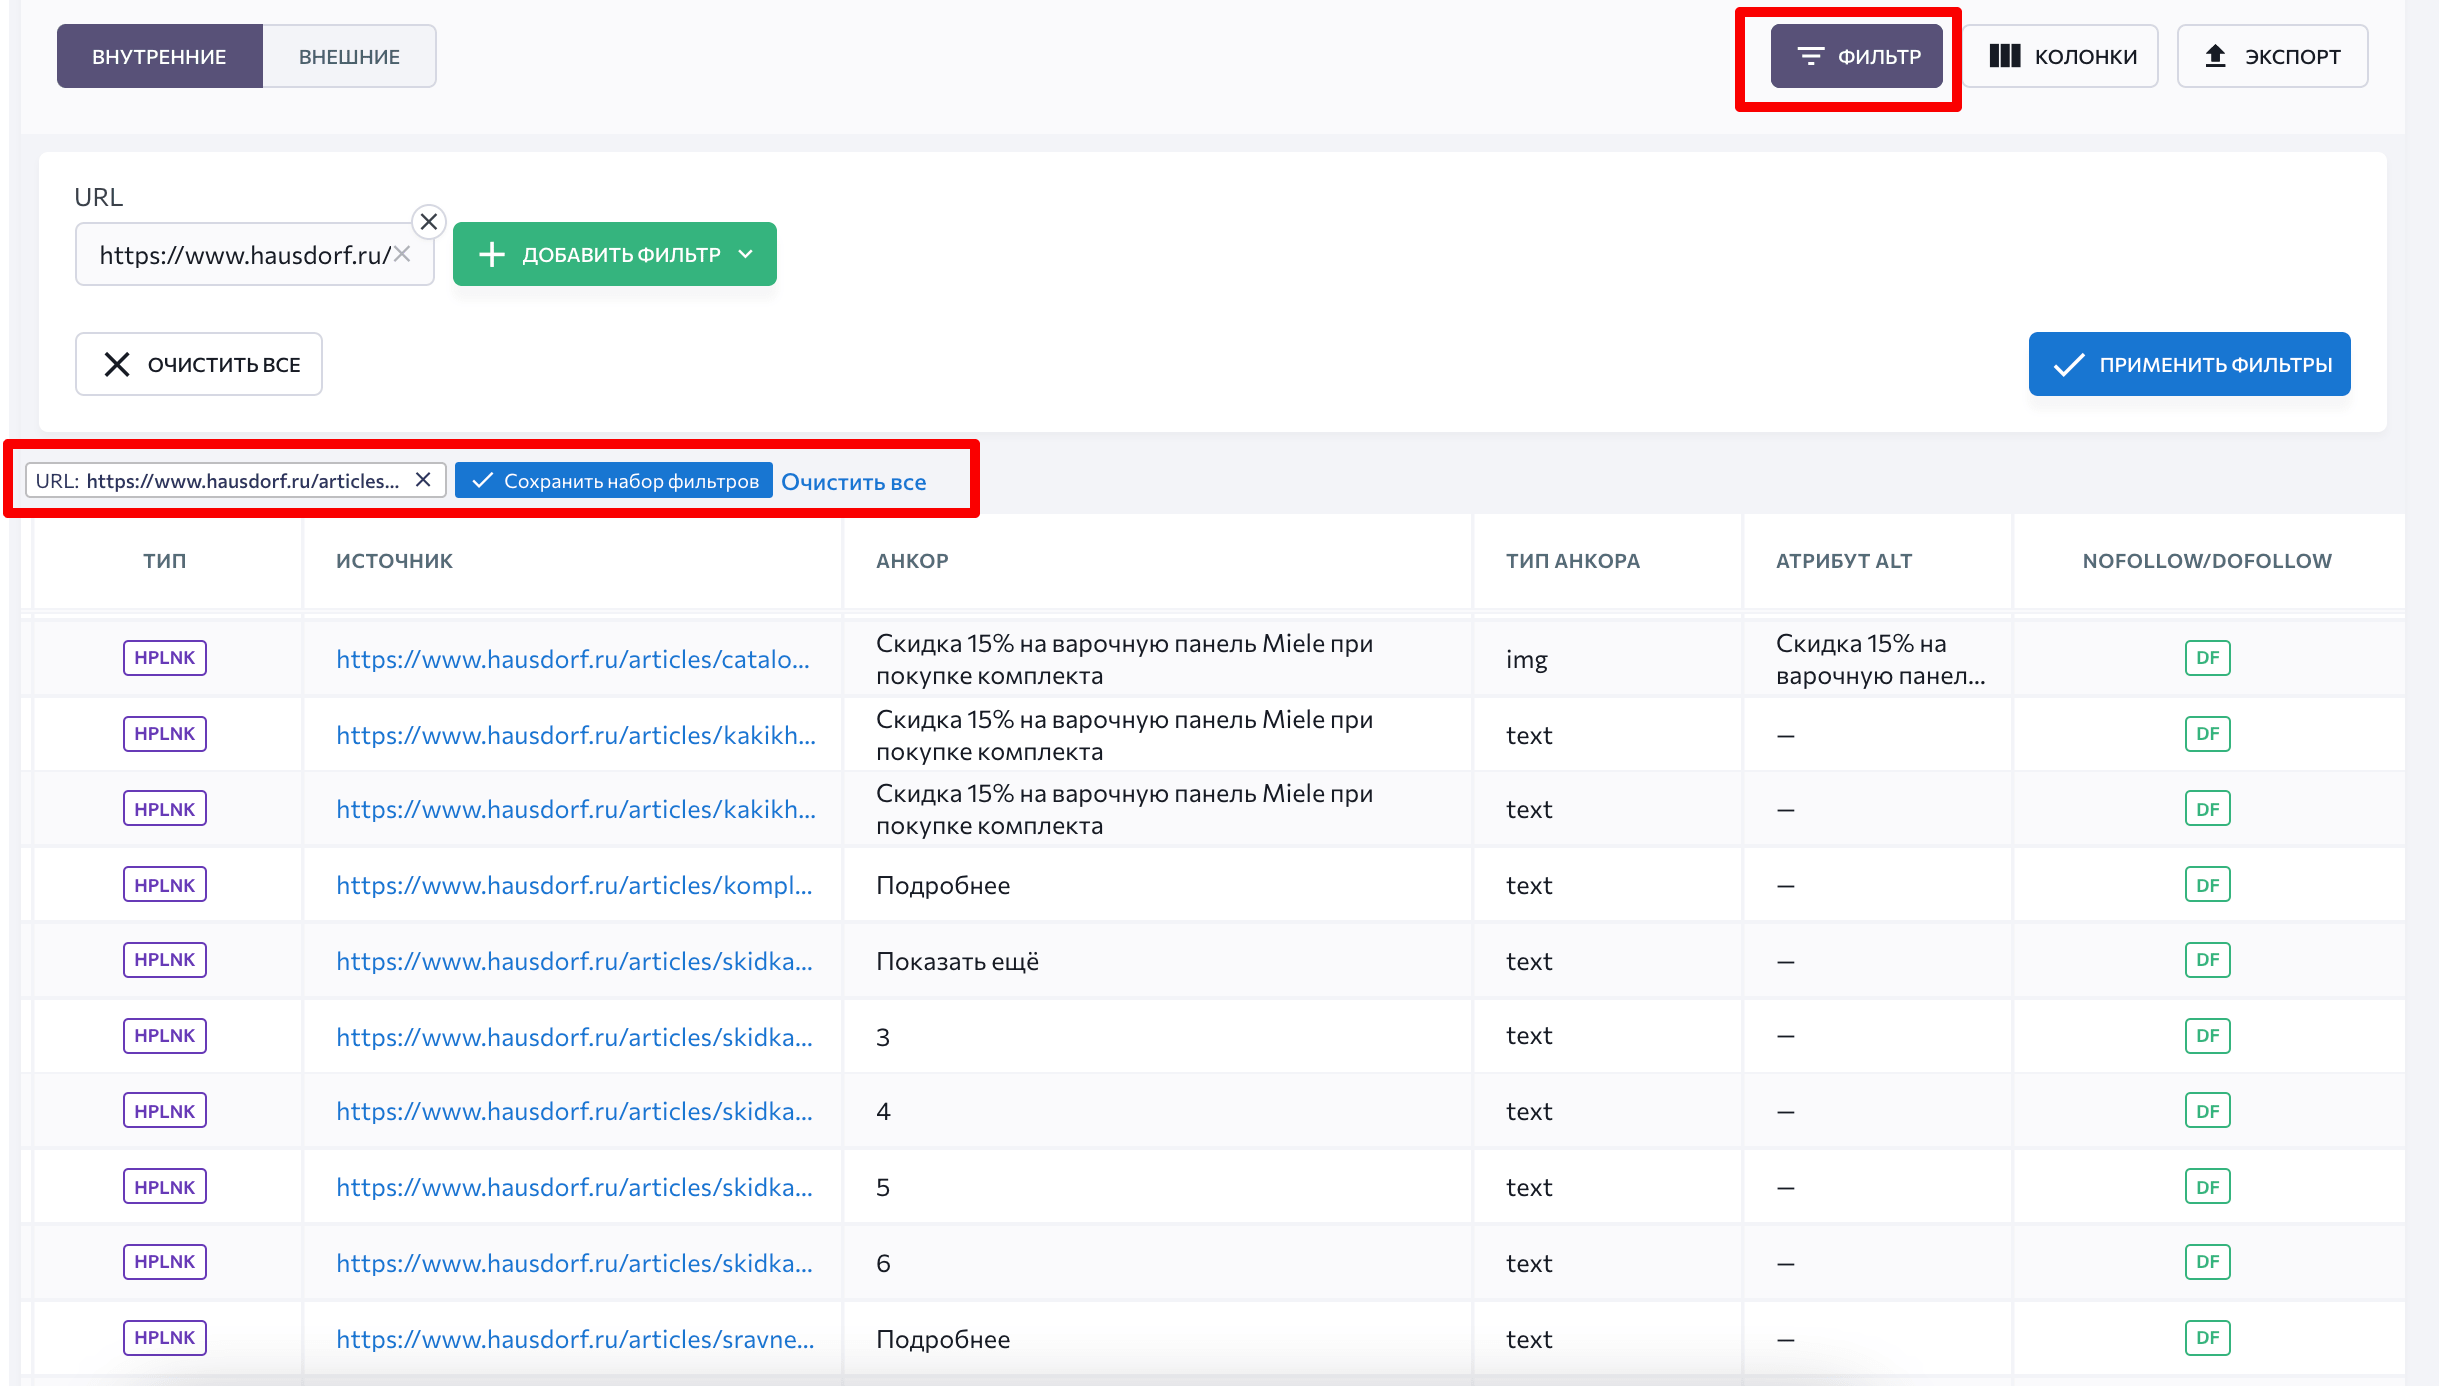Clear the URL input text with the small X
The height and width of the screenshot is (1386, 2439).
point(402,254)
